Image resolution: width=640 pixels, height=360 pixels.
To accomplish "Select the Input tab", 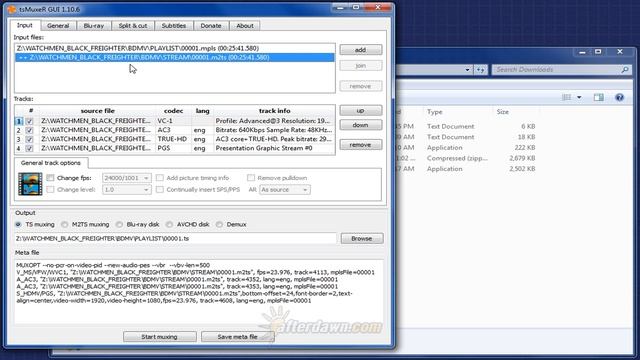I will pyautogui.click(x=24, y=25).
